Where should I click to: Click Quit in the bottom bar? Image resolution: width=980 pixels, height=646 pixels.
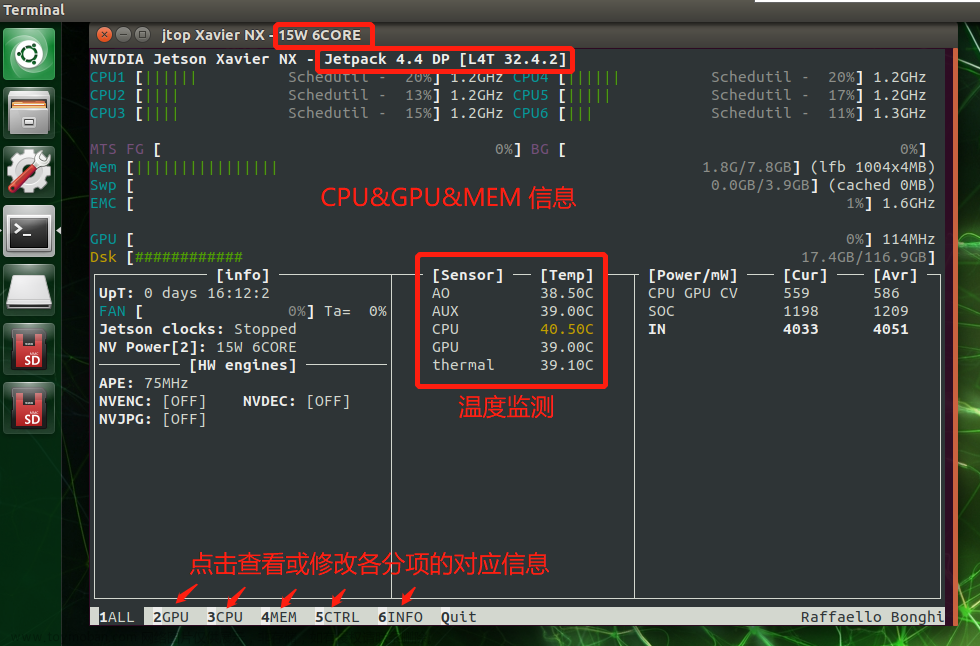(459, 617)
